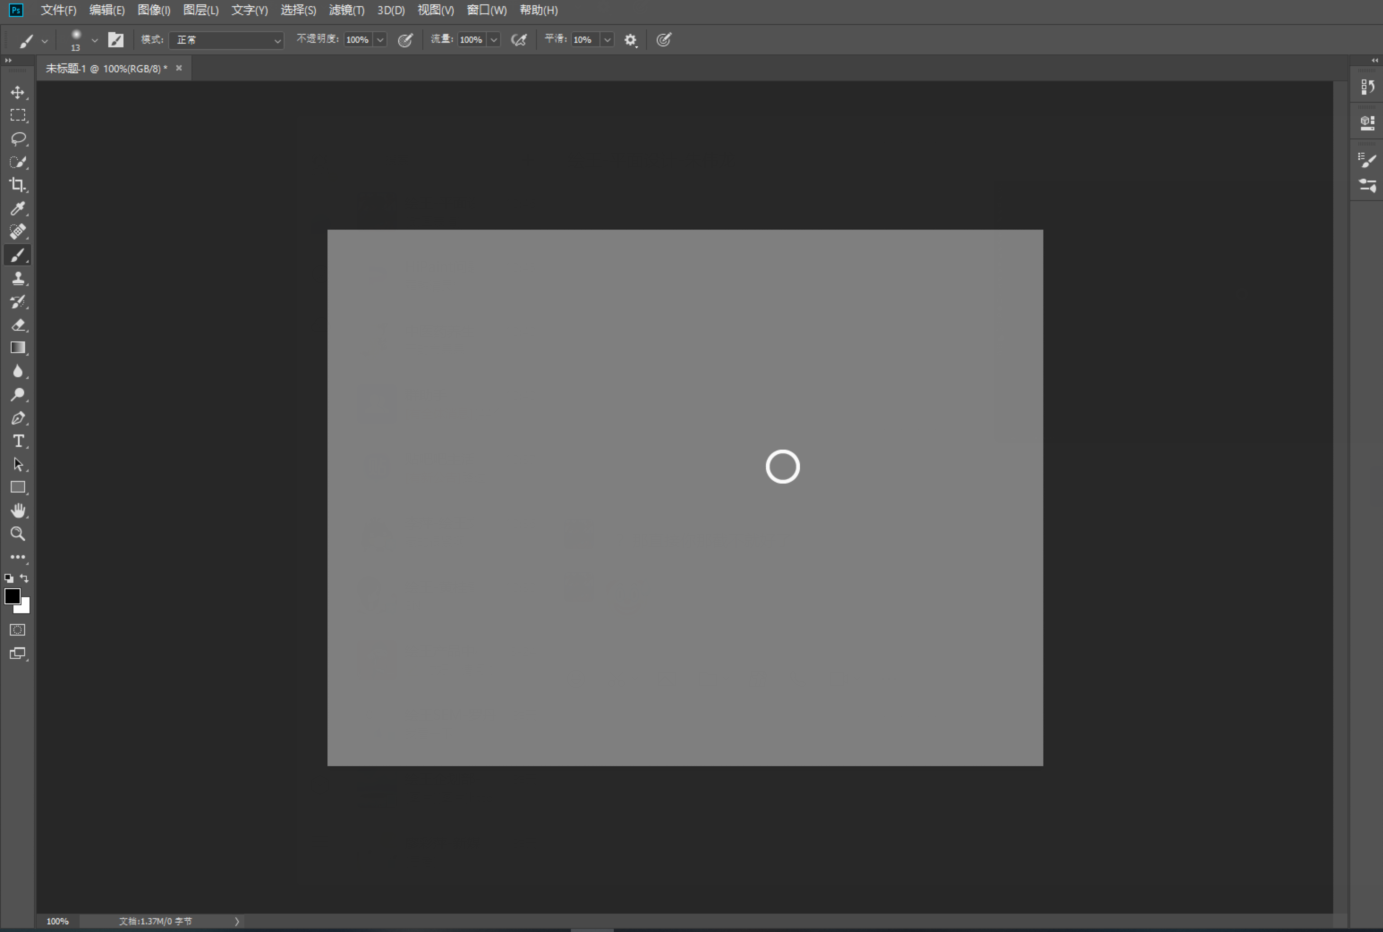The width and height of the screenshot is (1383, 932).
Task: Enable airbrush-style build-up
Action: coord(519,40)
